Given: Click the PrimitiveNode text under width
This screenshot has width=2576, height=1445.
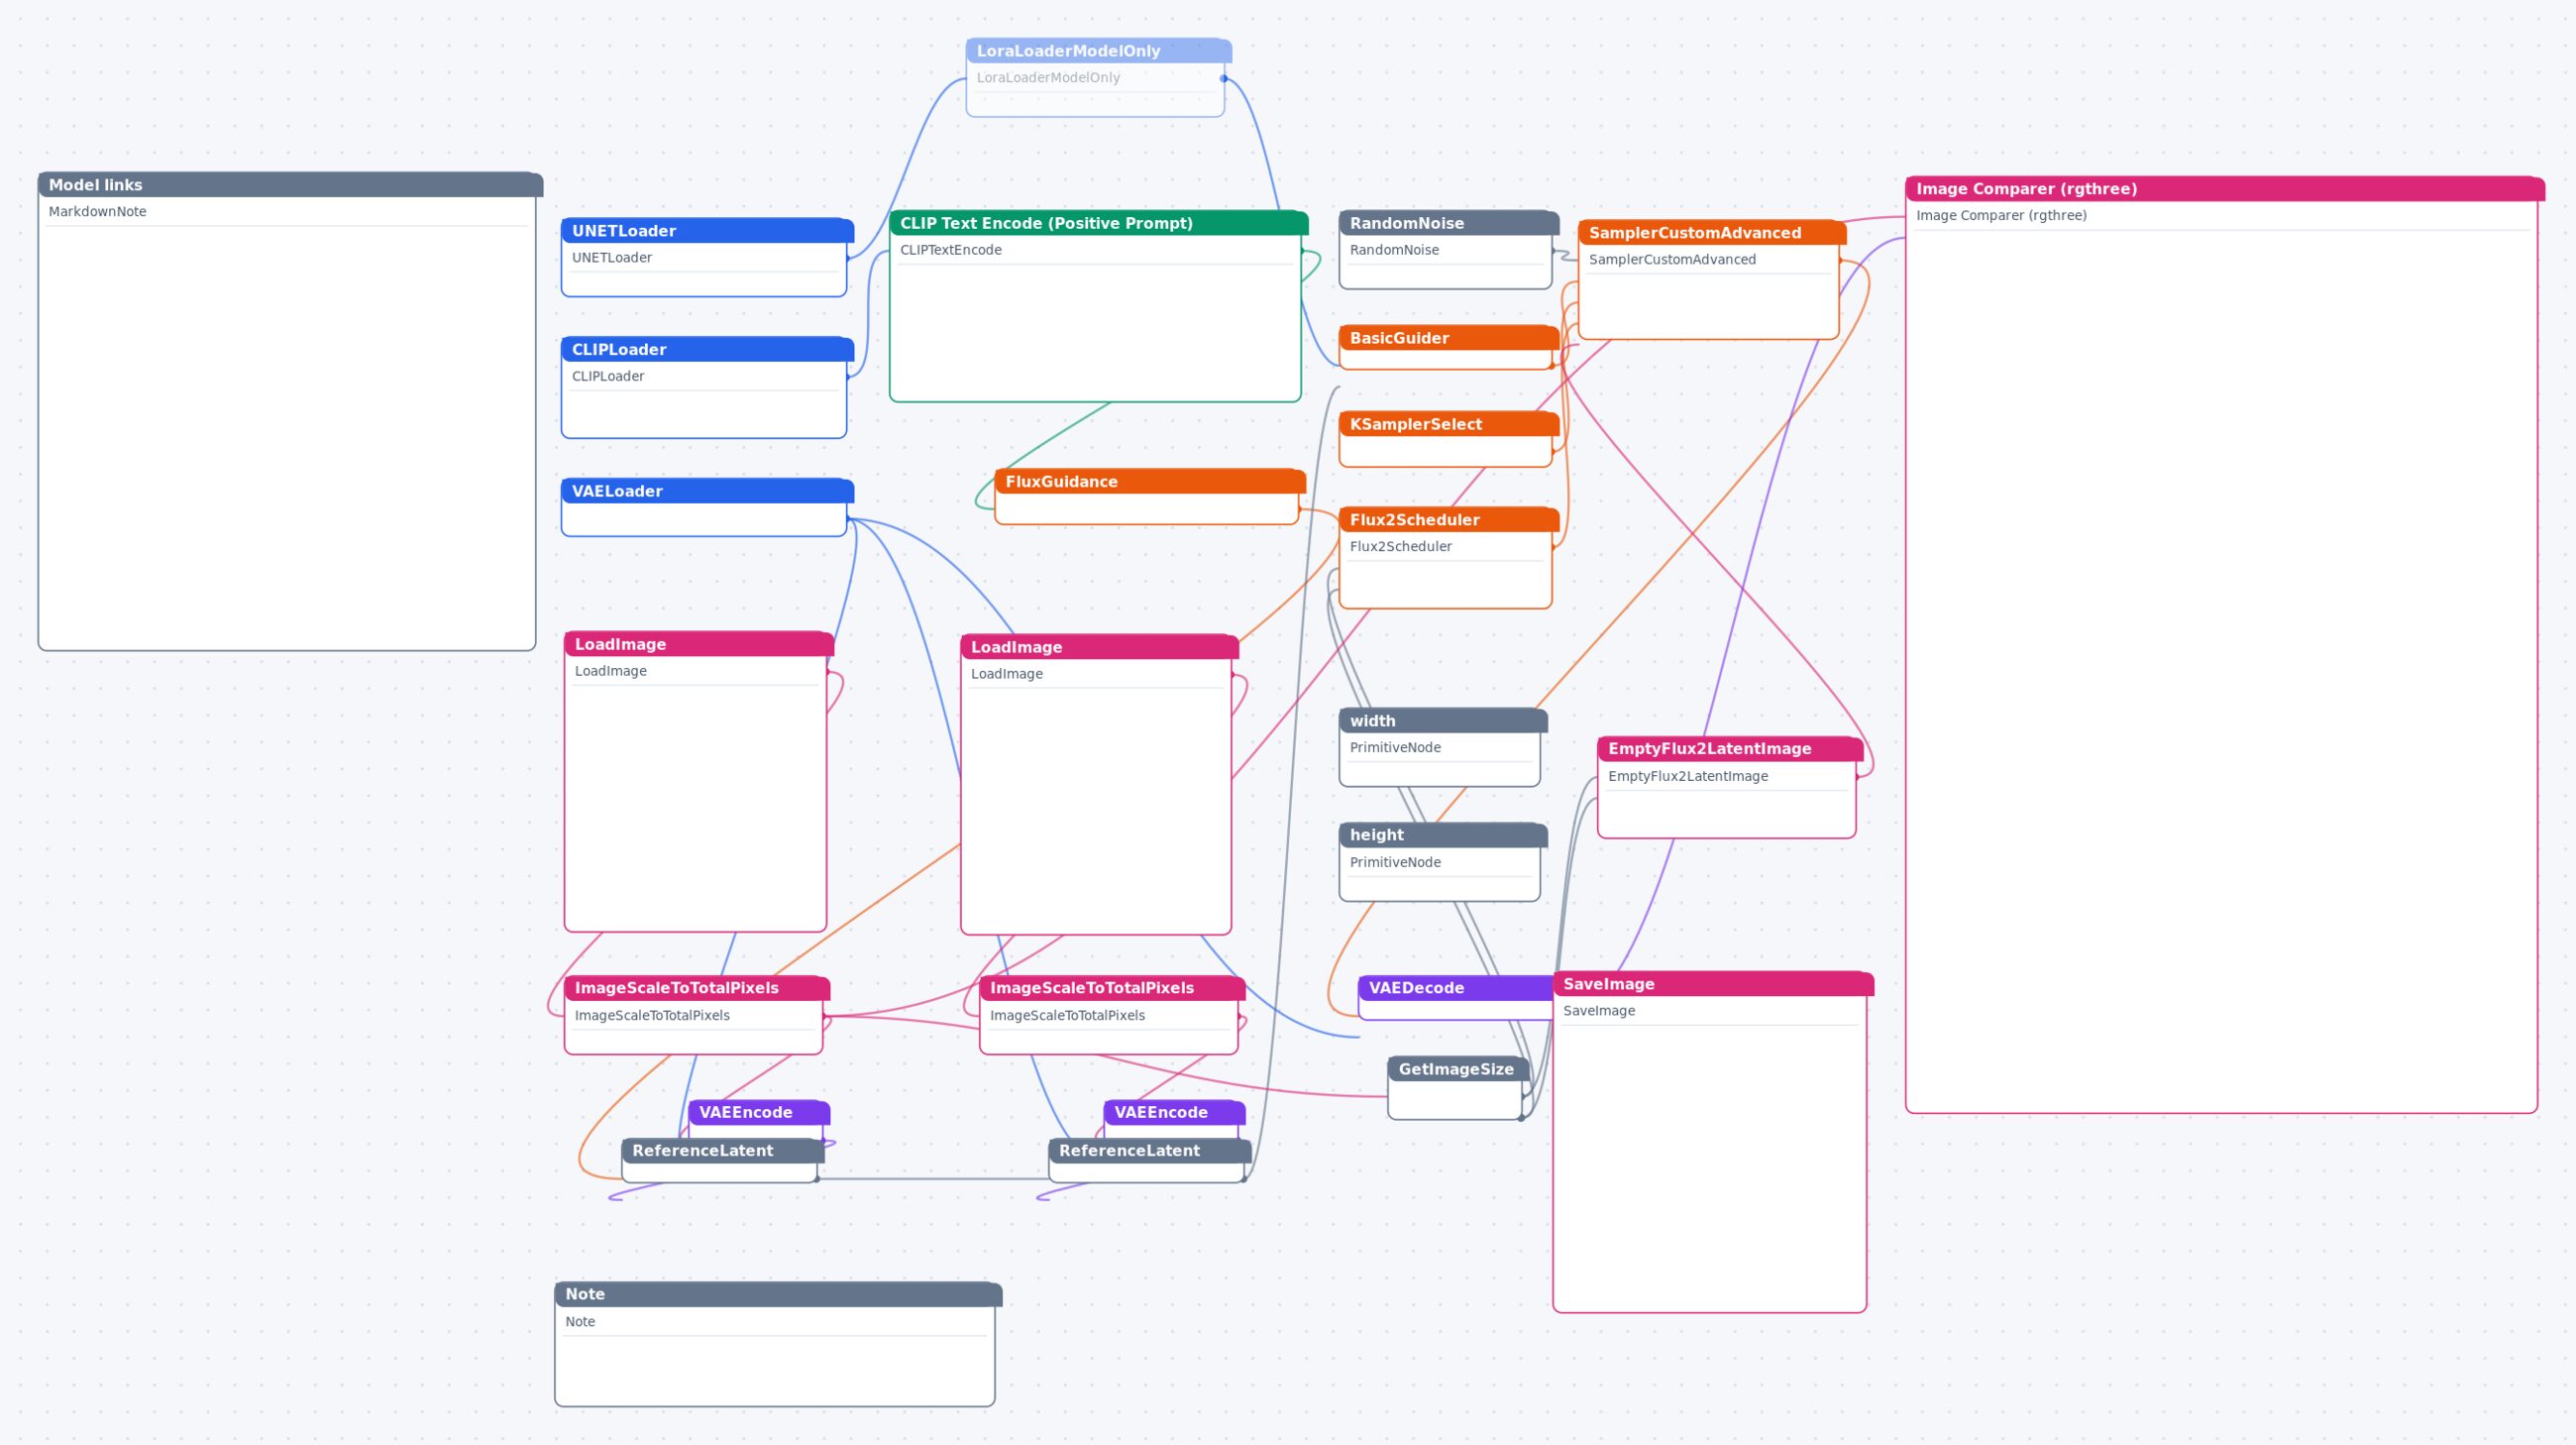Looking at the screenshot, I should pyautogui.click(x=1395, y=747).
